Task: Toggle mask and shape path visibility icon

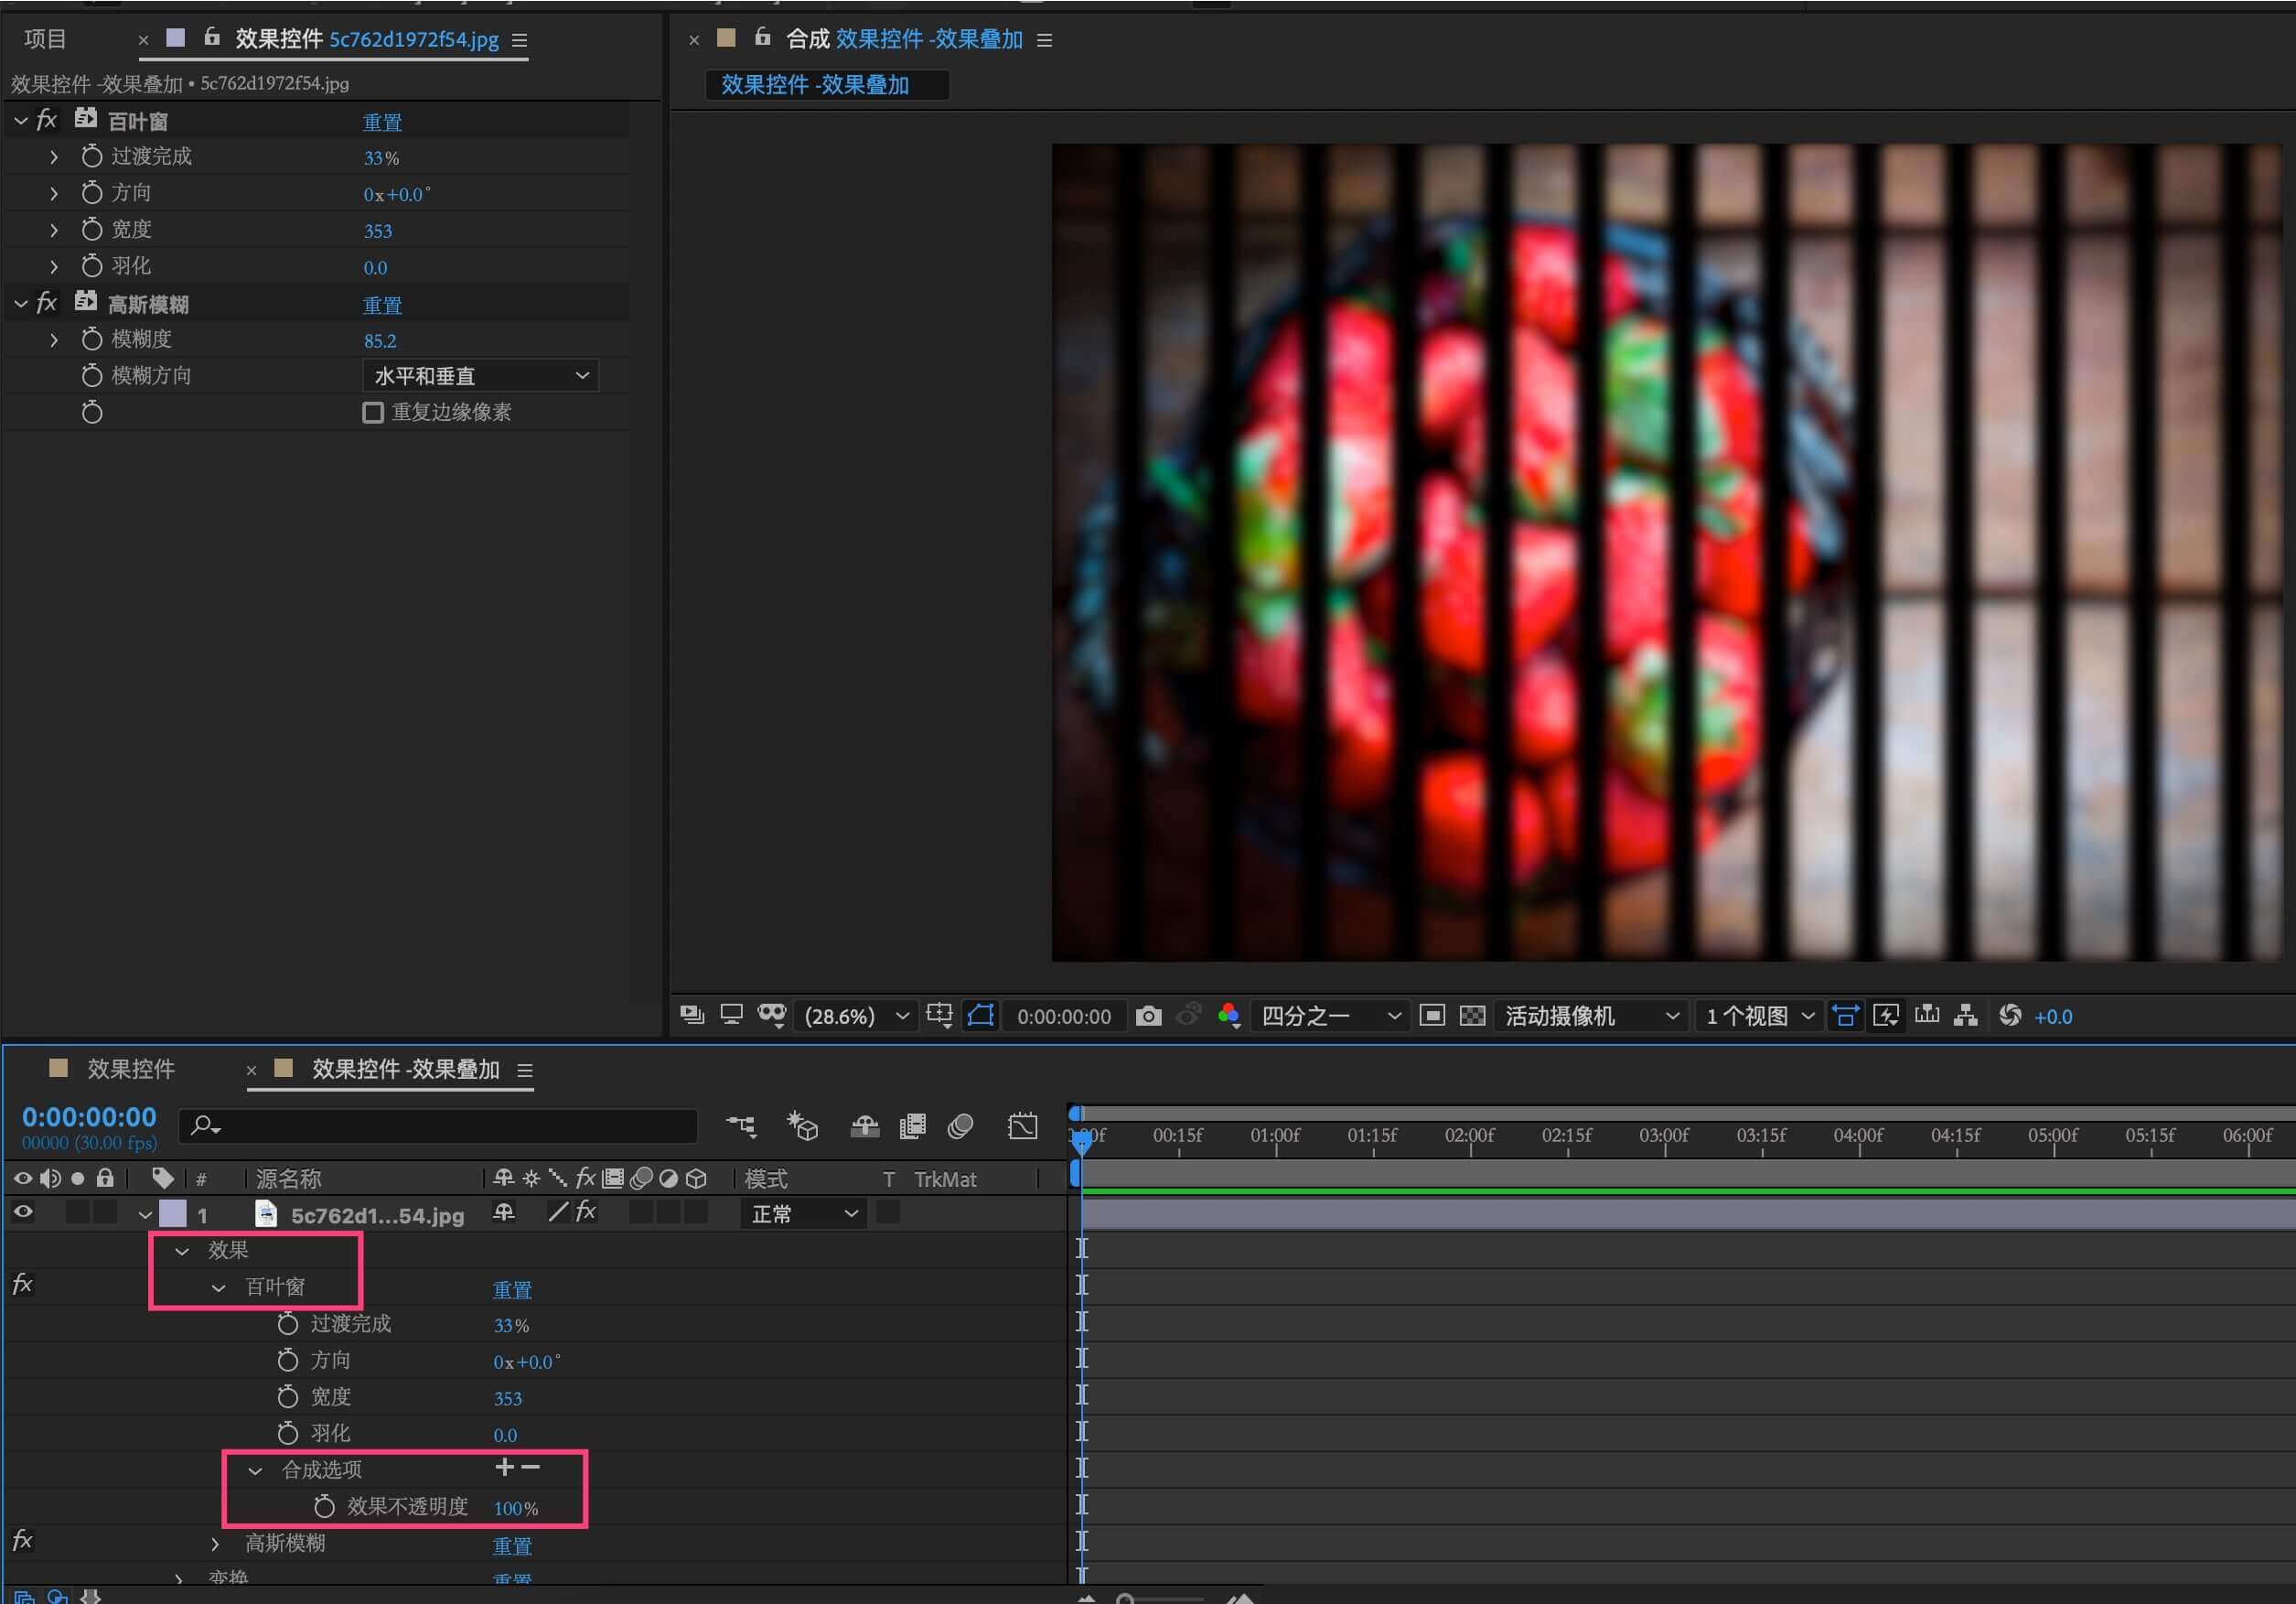Action: (980, 1016)
